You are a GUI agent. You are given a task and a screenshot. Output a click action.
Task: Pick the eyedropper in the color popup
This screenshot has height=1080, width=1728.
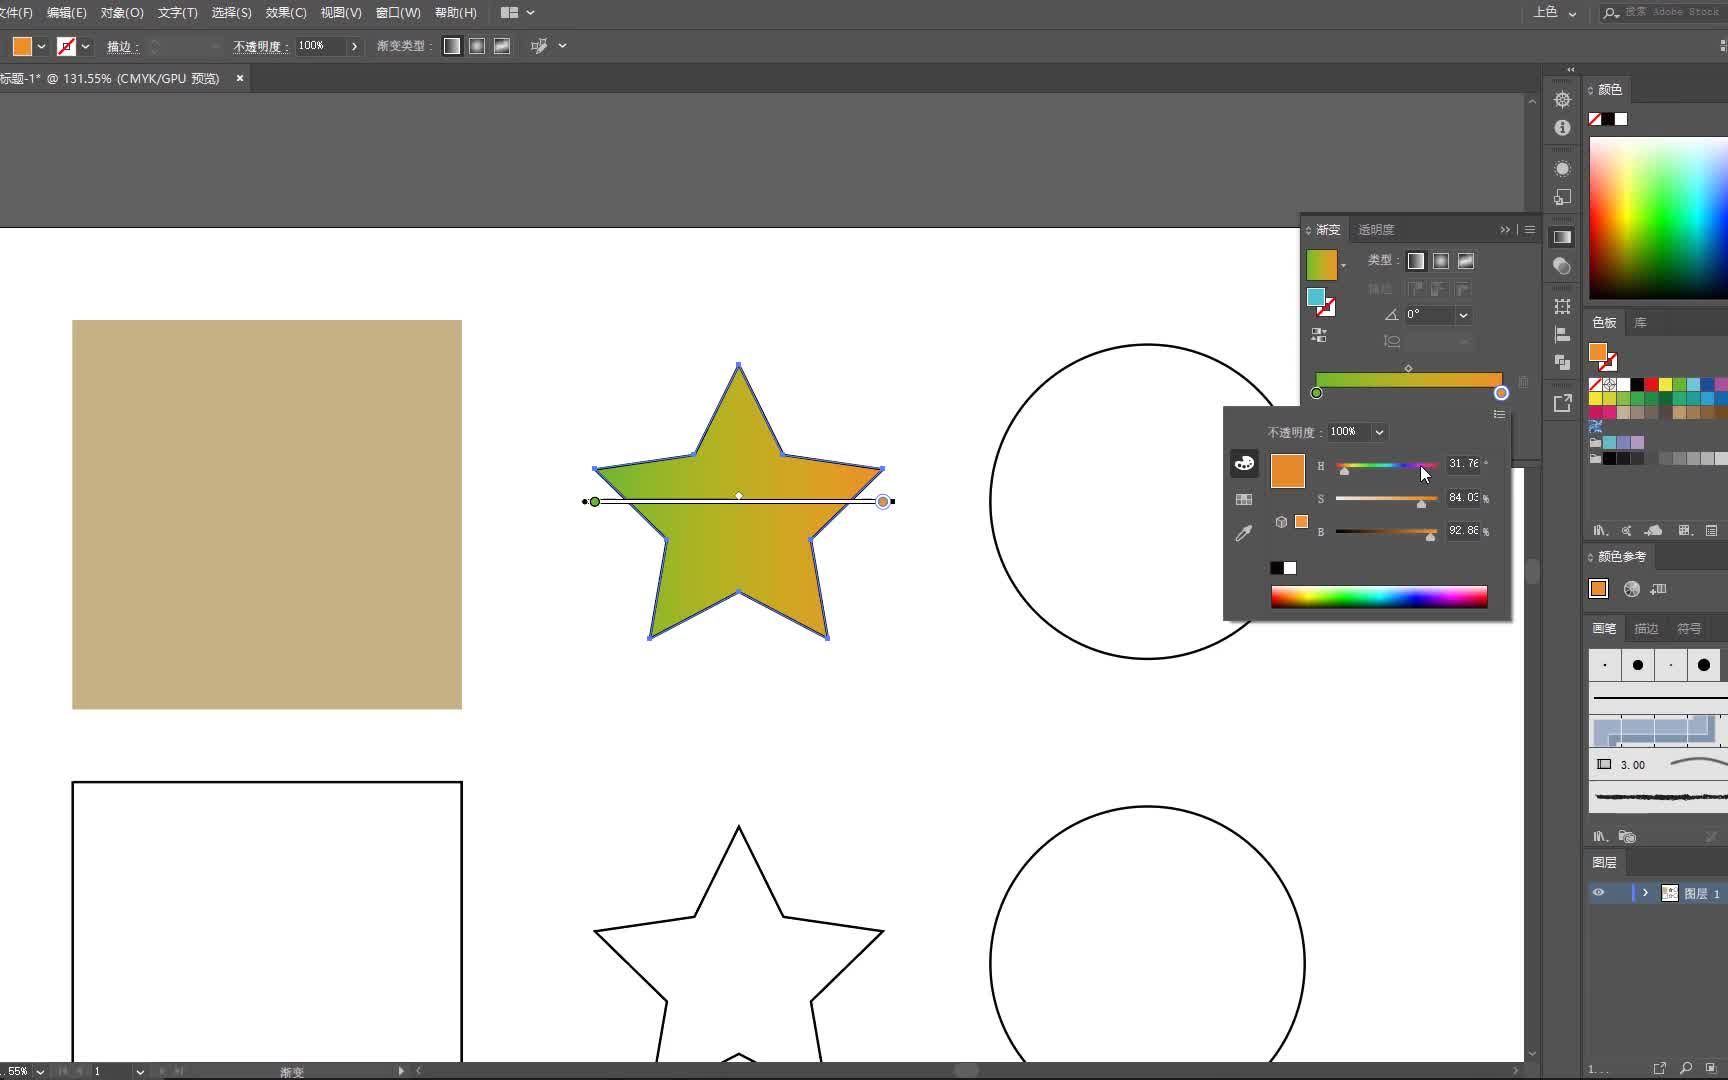tap(1244, 533)
